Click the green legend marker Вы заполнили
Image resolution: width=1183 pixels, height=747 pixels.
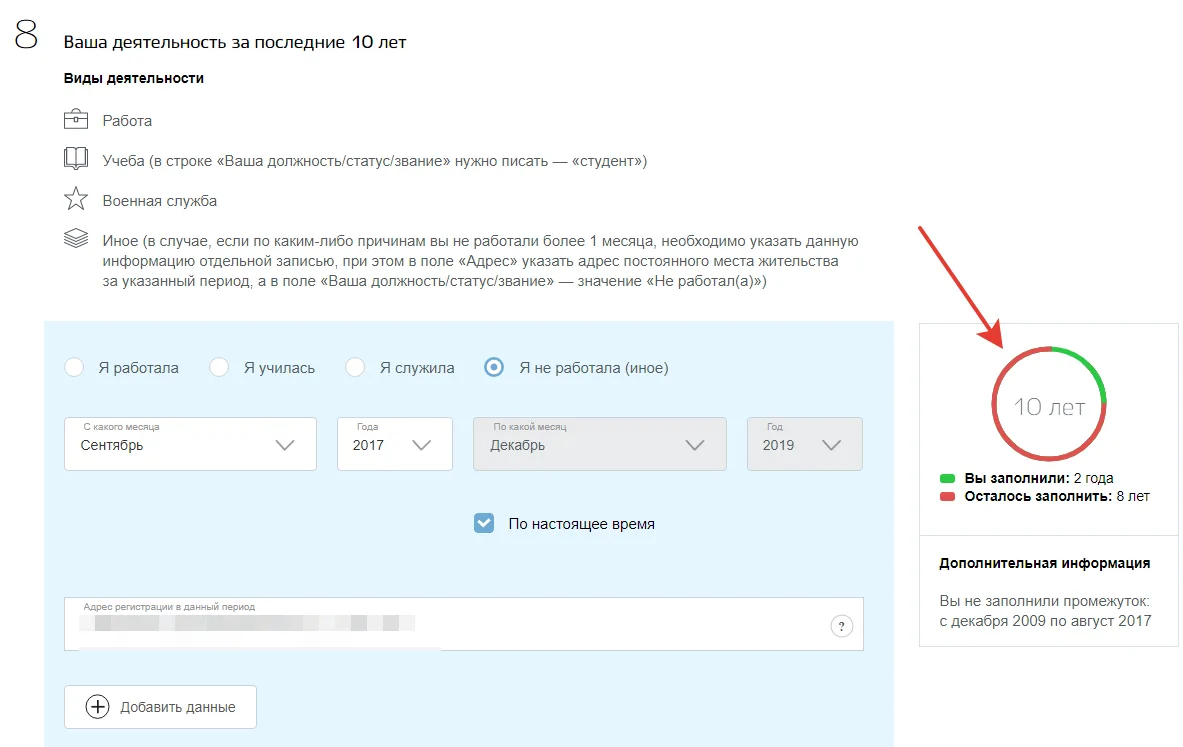[947, 478]
